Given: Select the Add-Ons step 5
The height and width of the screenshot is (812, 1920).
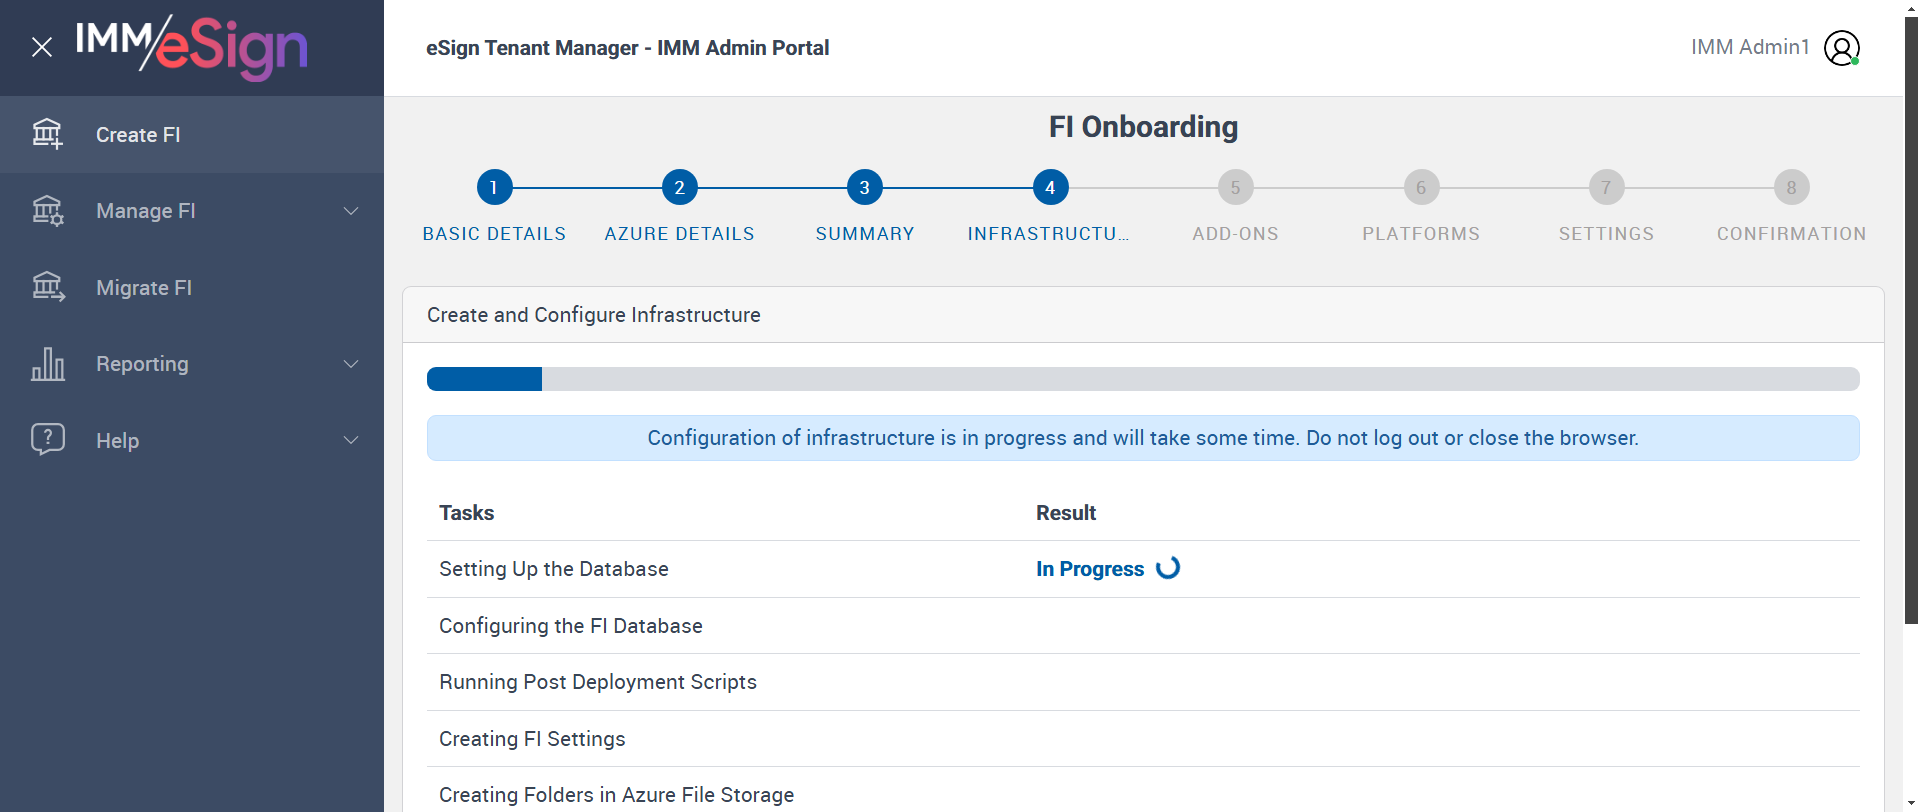Looking at the screenshot, I should point(1235,187).
